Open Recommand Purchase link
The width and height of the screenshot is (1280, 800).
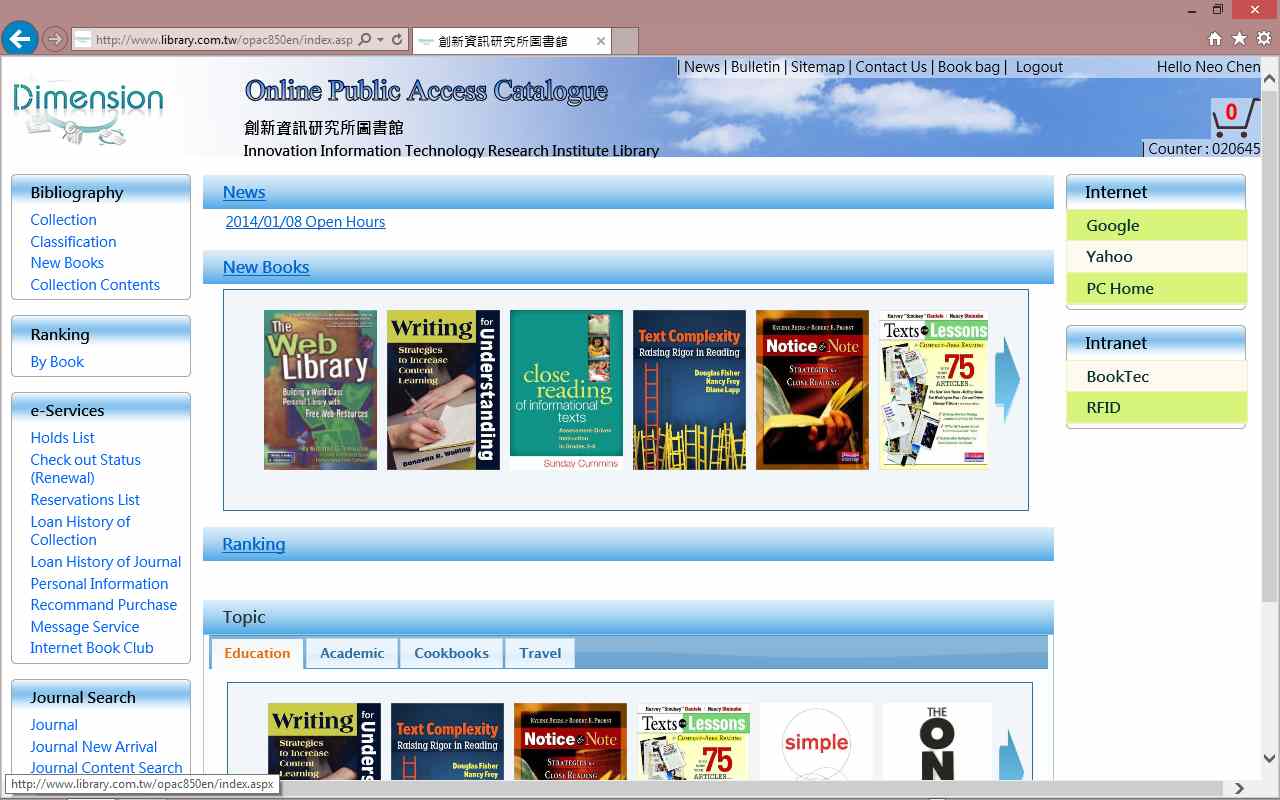pyautogui.click(x=103, y=605)
